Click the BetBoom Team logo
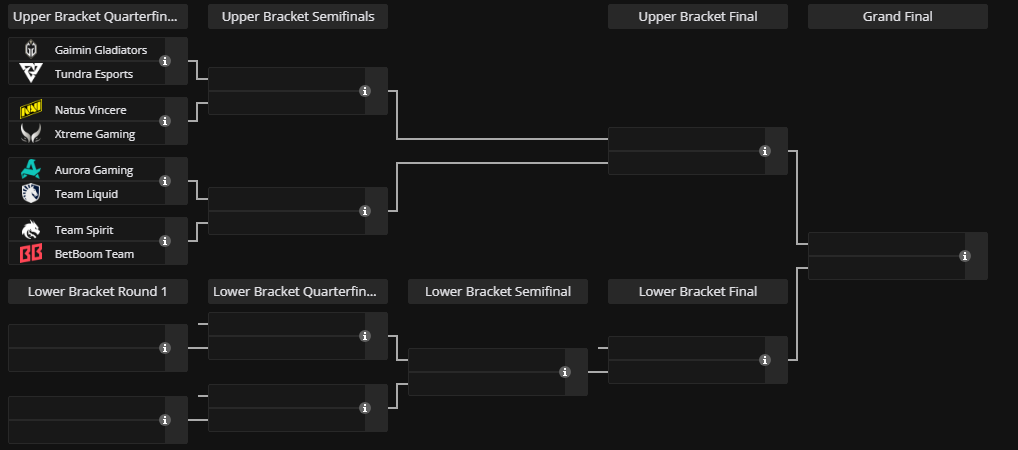 pyautogui.click(x=31, y=253)
